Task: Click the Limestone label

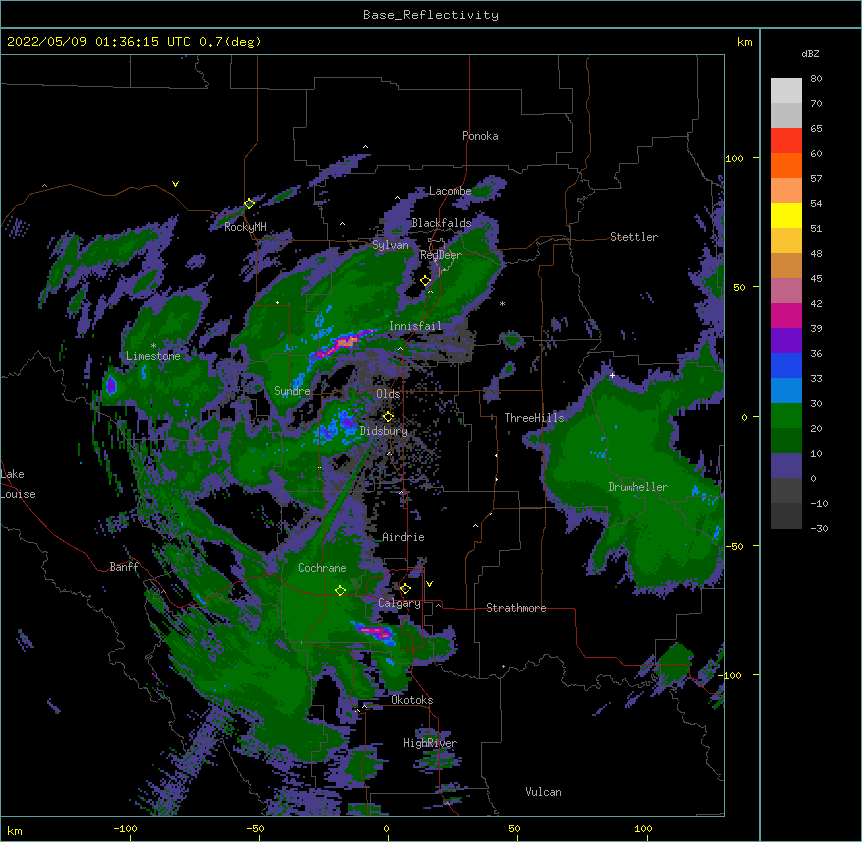Action: coord(153,356)
